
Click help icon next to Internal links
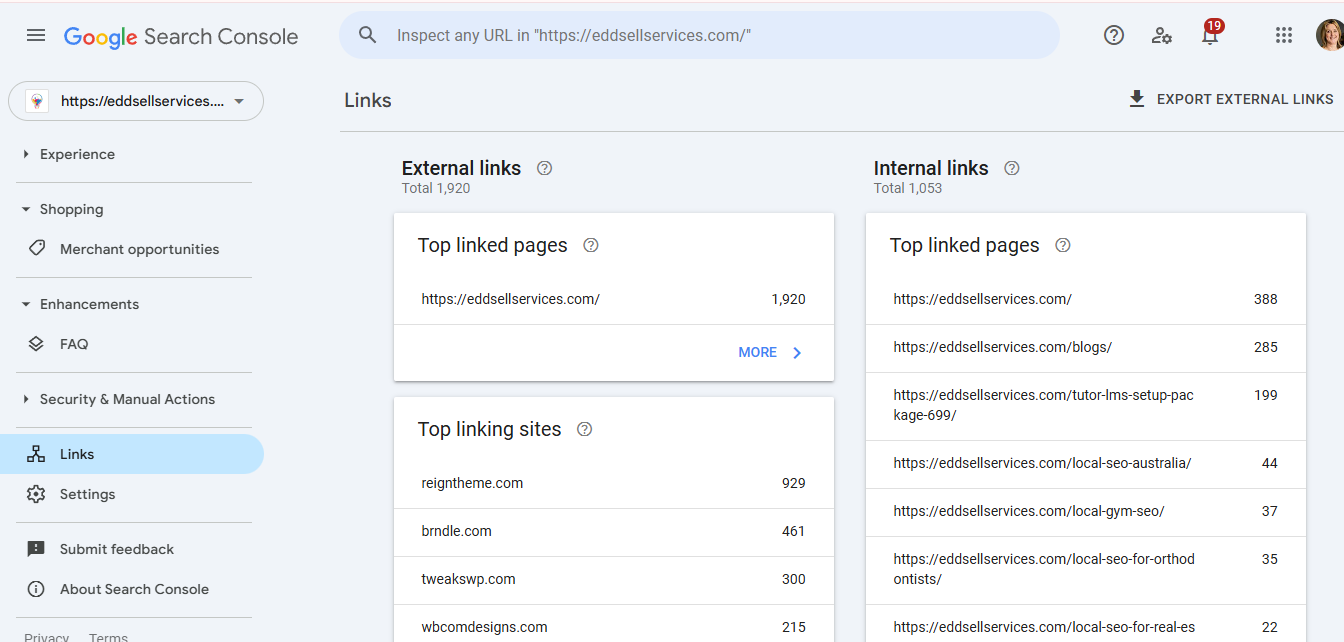coord(1012,168)
